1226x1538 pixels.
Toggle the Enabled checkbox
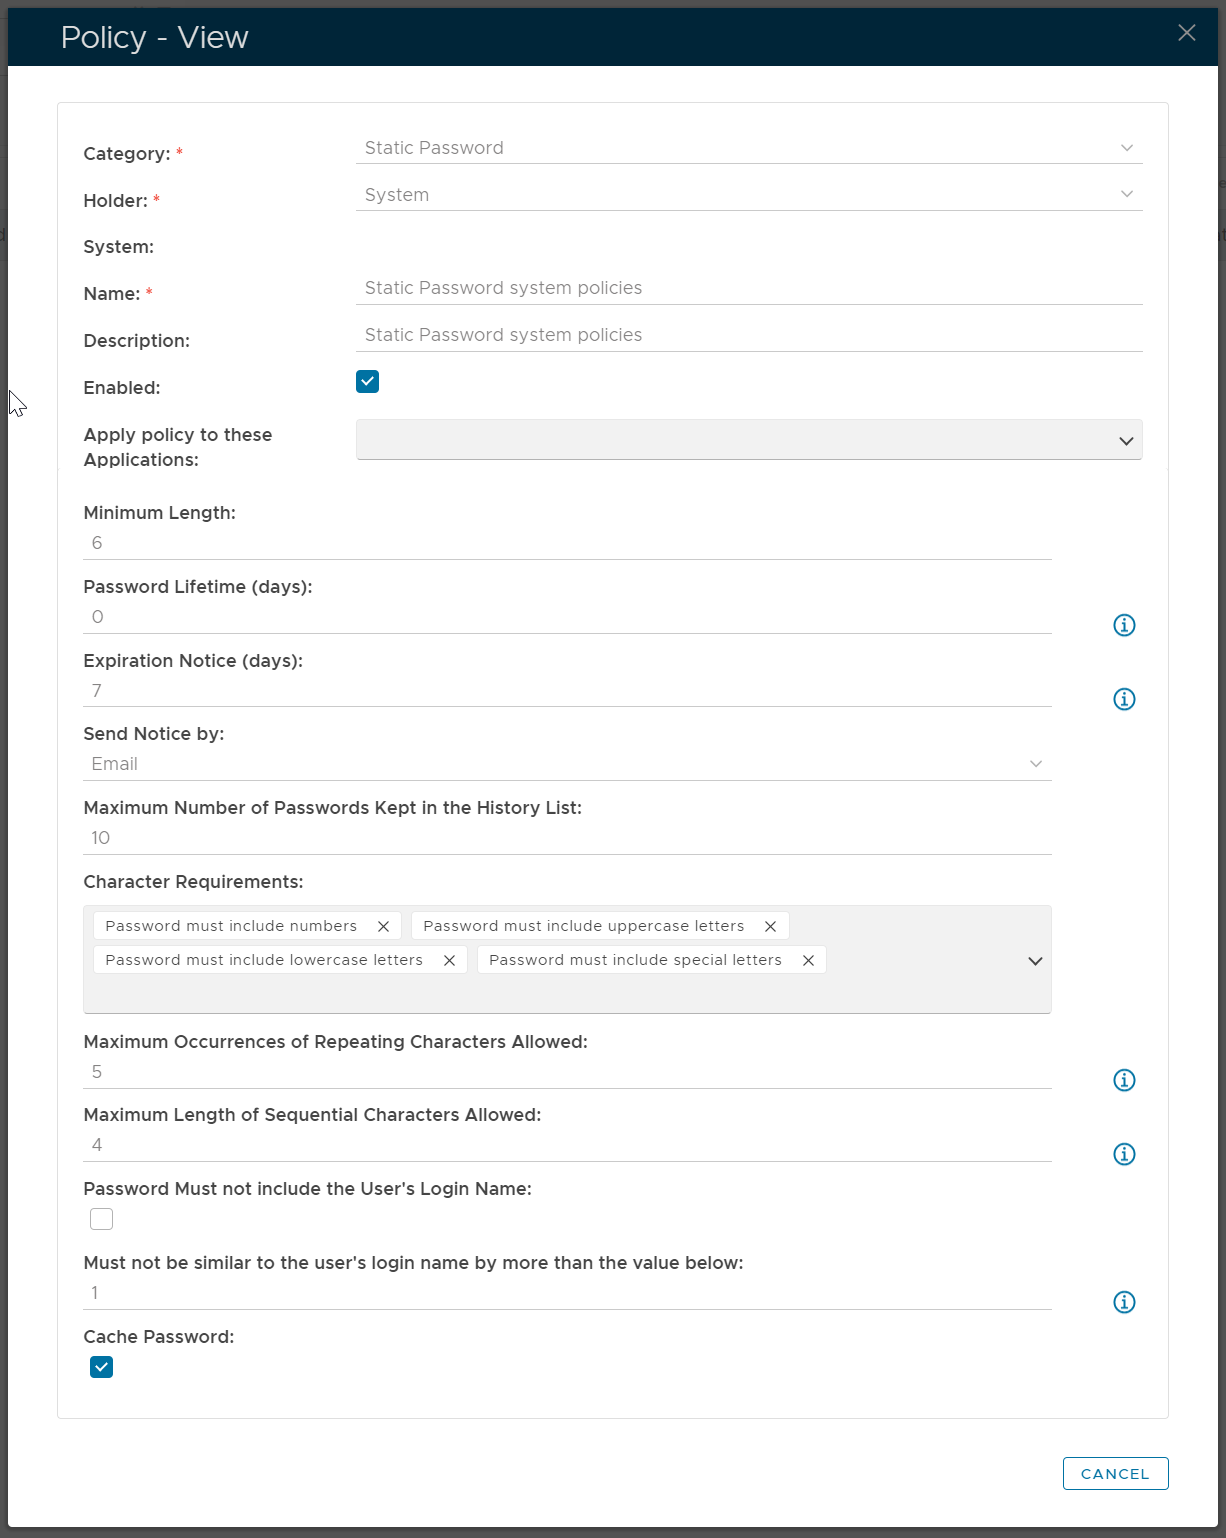click(x=367, y=382)
